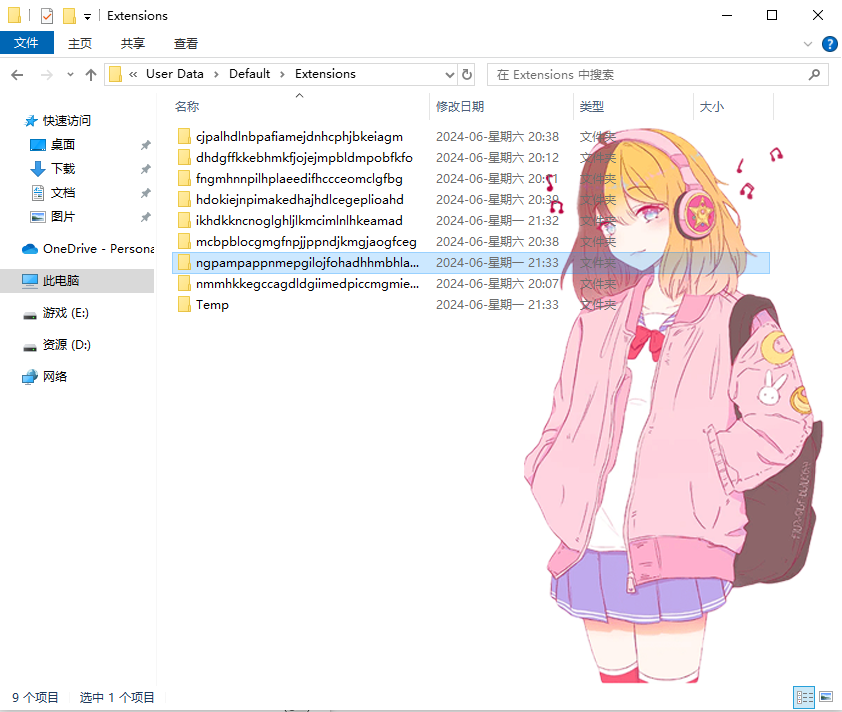Open 文档 in quick access
Viewport: 842px width, 712px height.
[x=63, y=193]
